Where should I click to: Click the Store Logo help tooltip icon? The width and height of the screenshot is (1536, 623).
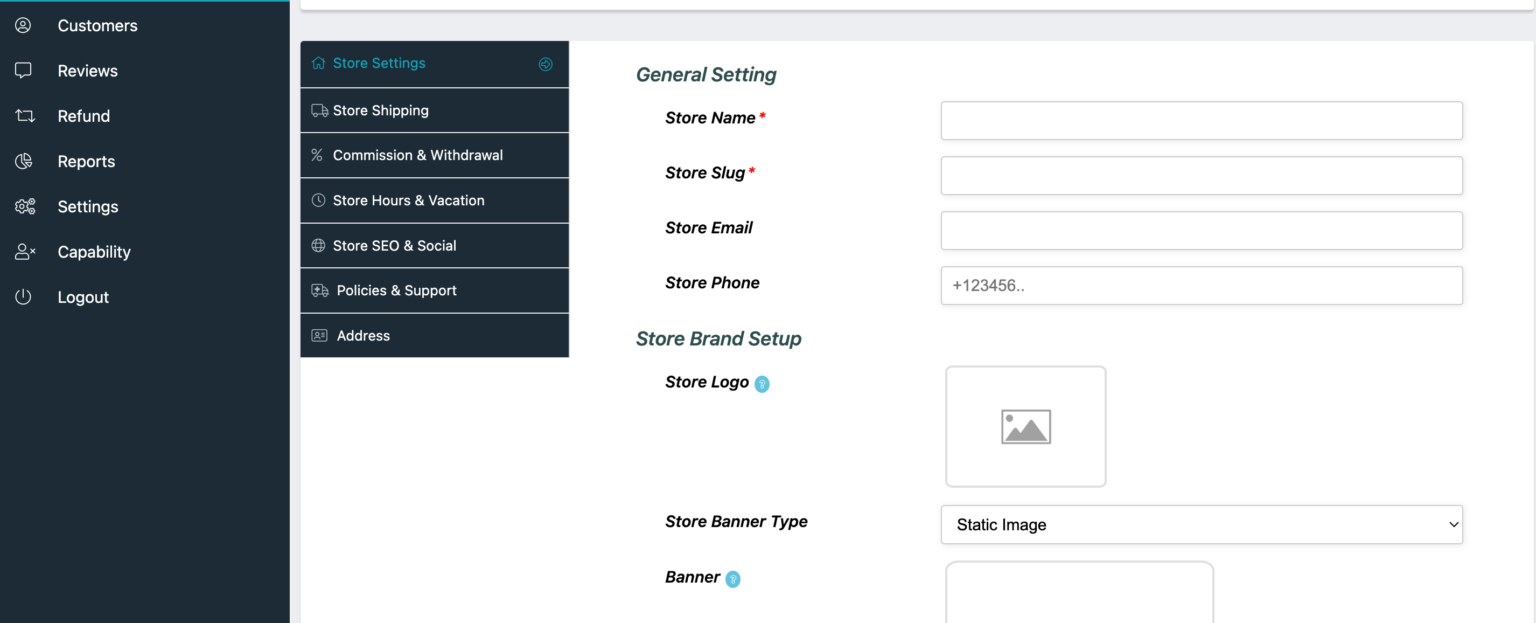coord(762,383)
